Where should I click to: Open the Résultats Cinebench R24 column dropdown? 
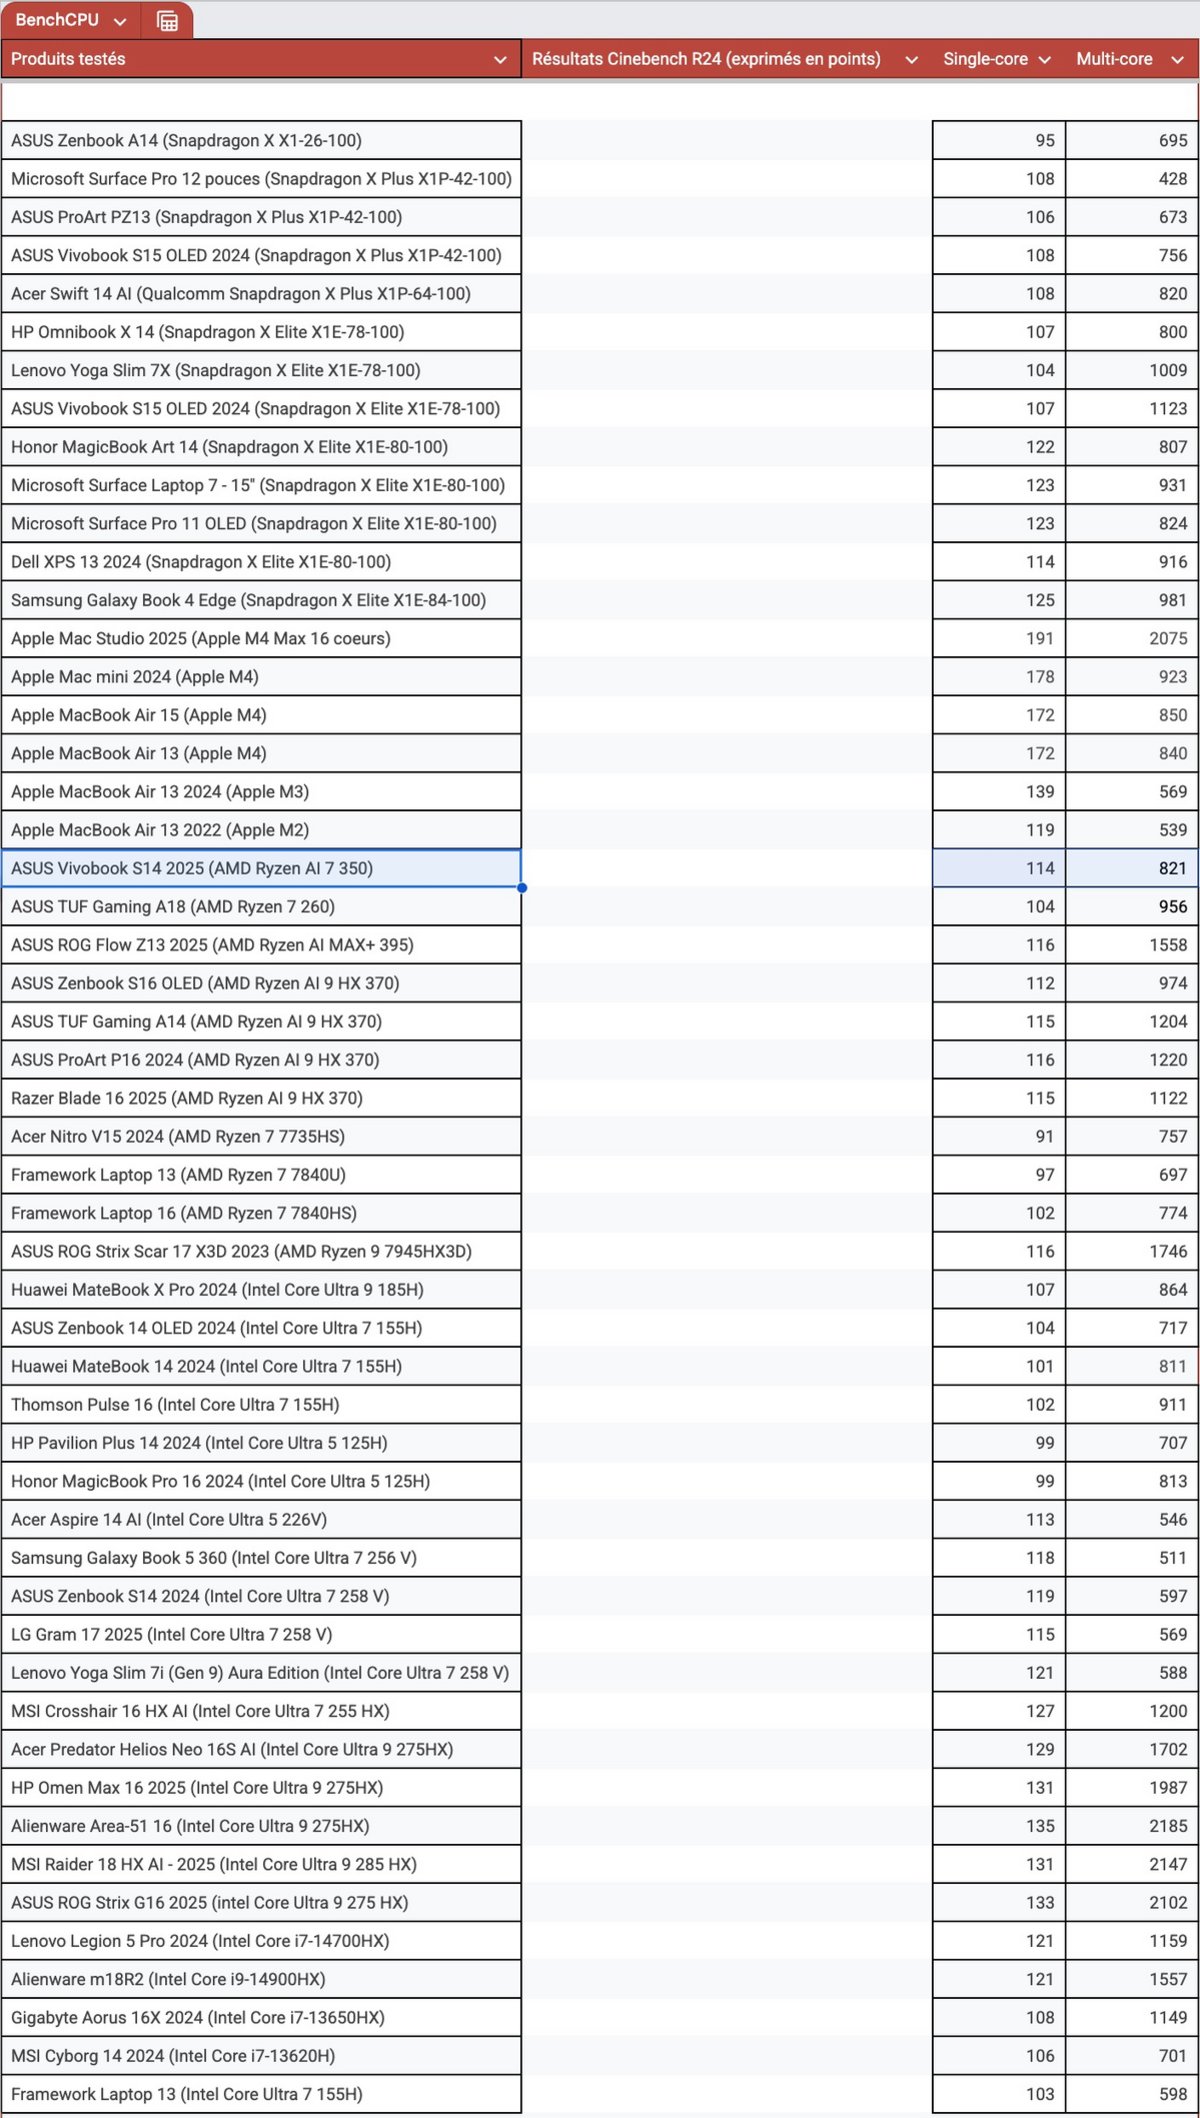coord(911,59)
